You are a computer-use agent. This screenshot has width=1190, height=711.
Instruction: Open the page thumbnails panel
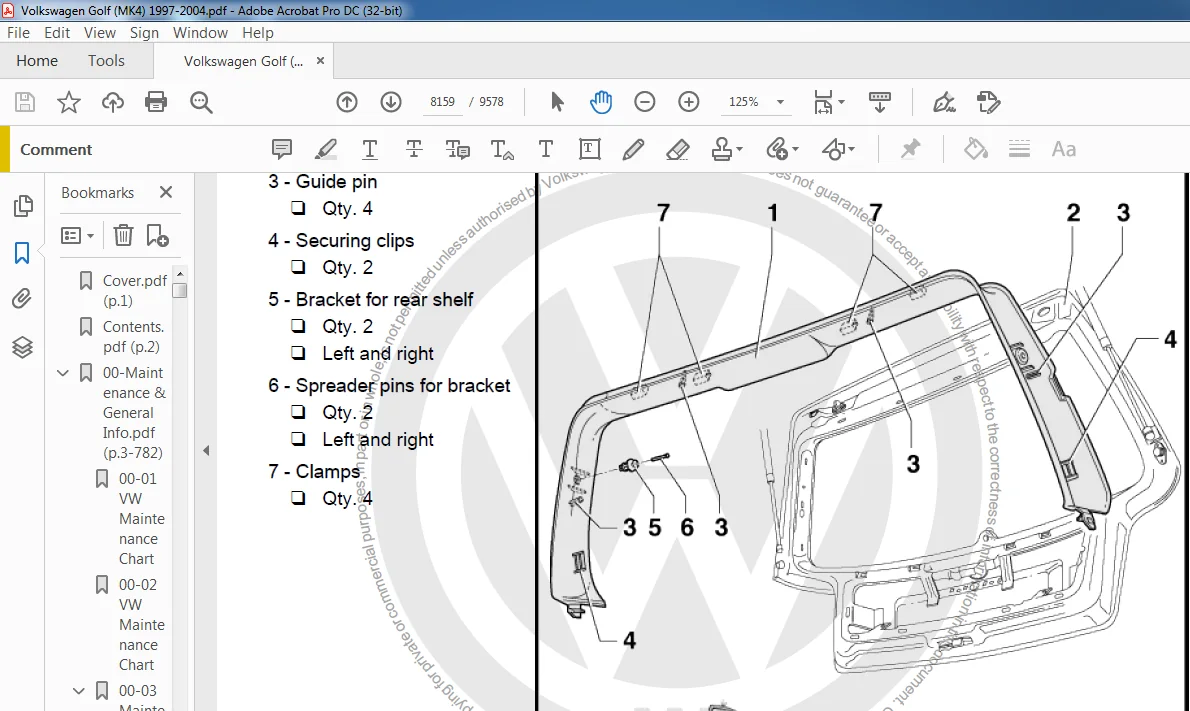tap(23, 206)
